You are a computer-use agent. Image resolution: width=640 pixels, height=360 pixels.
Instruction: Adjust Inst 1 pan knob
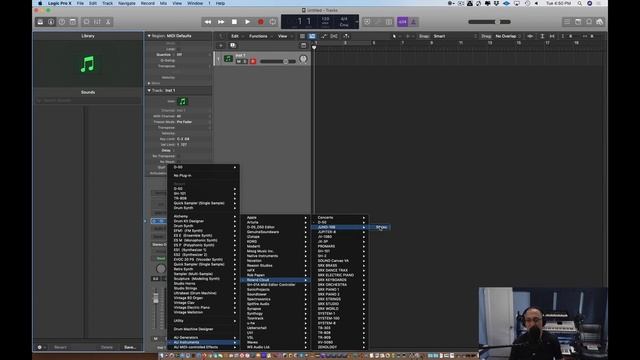303,59
